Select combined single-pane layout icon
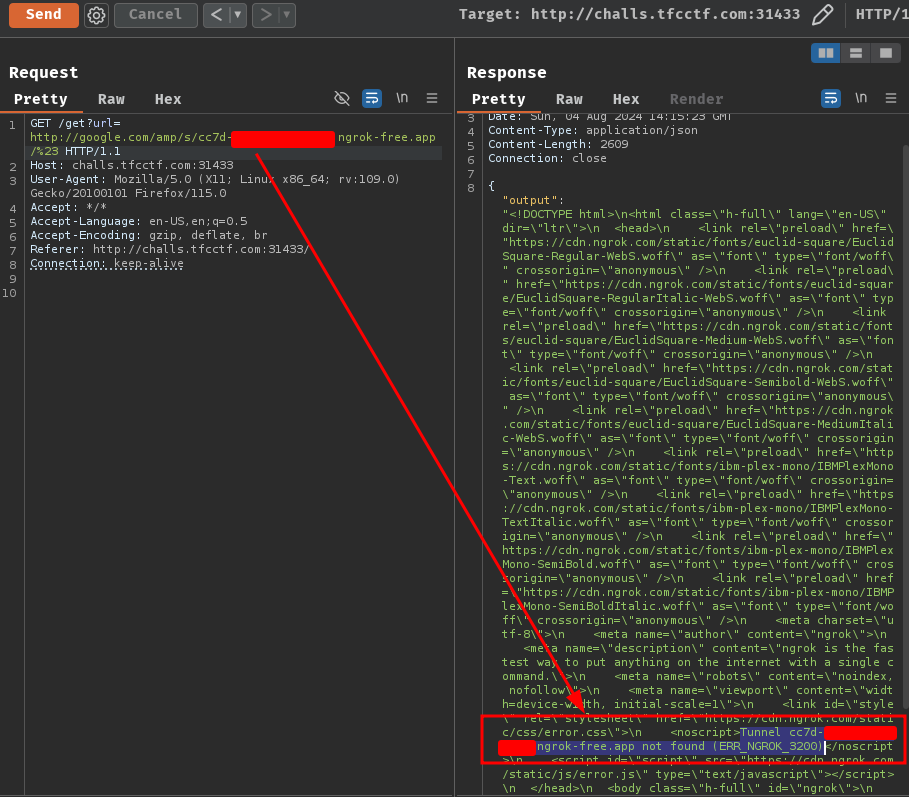Screen dimensions: 909x797 pyautogui.click(x=886, y=53)
